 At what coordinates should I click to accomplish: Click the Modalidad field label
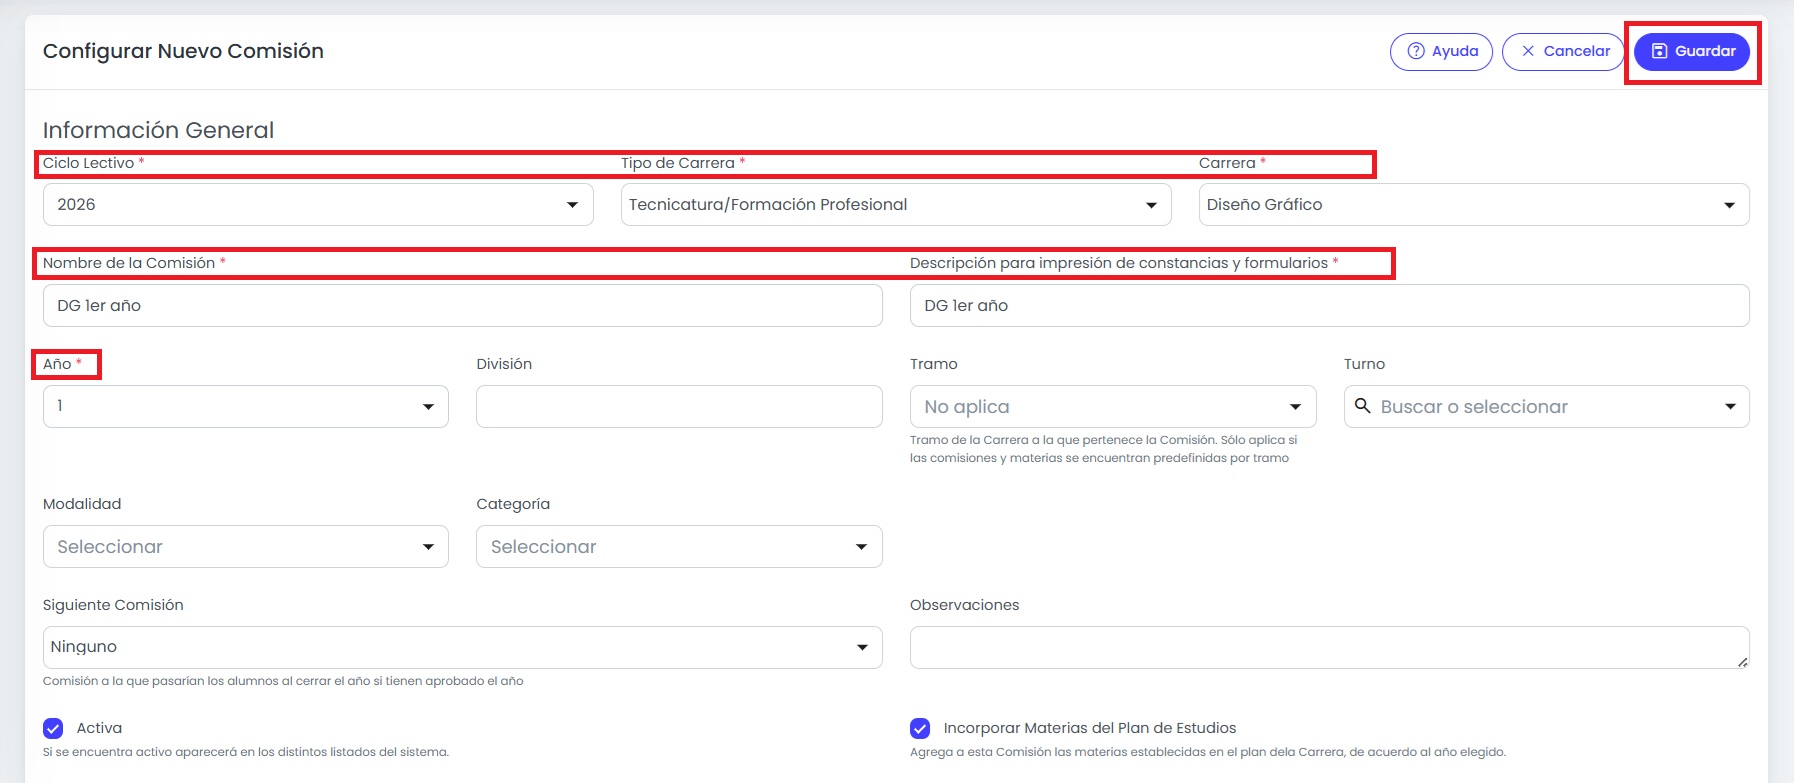82,504
